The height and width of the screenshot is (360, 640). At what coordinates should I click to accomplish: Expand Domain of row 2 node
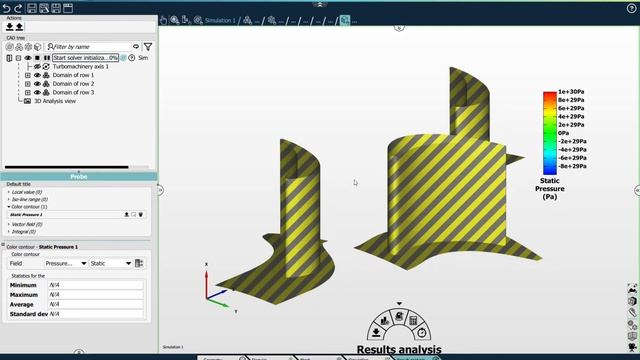coord(28,84)
